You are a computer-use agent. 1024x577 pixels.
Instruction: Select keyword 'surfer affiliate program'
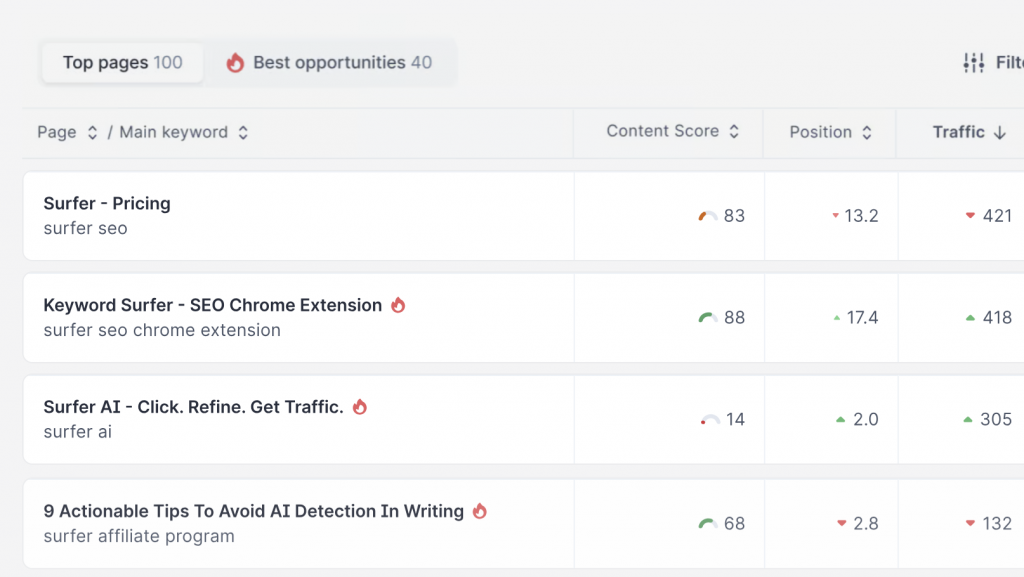pos(139,537)
